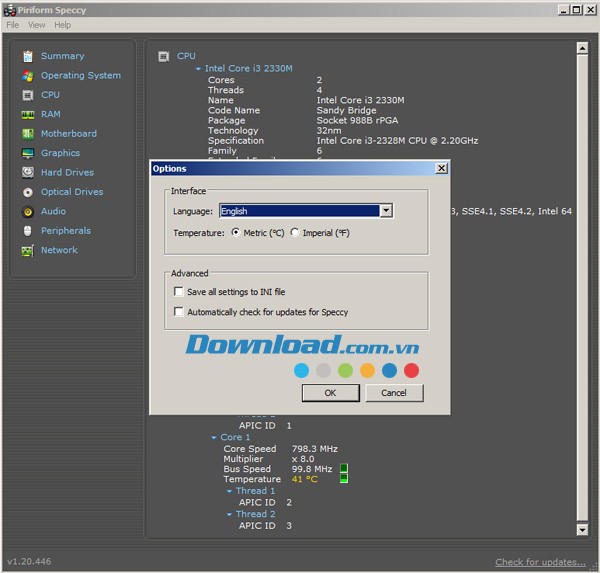The image size is (600, 573).
Task: Choose Imperial (°F) temperature option
Action: pyautogui.click(x=295, y=233)
